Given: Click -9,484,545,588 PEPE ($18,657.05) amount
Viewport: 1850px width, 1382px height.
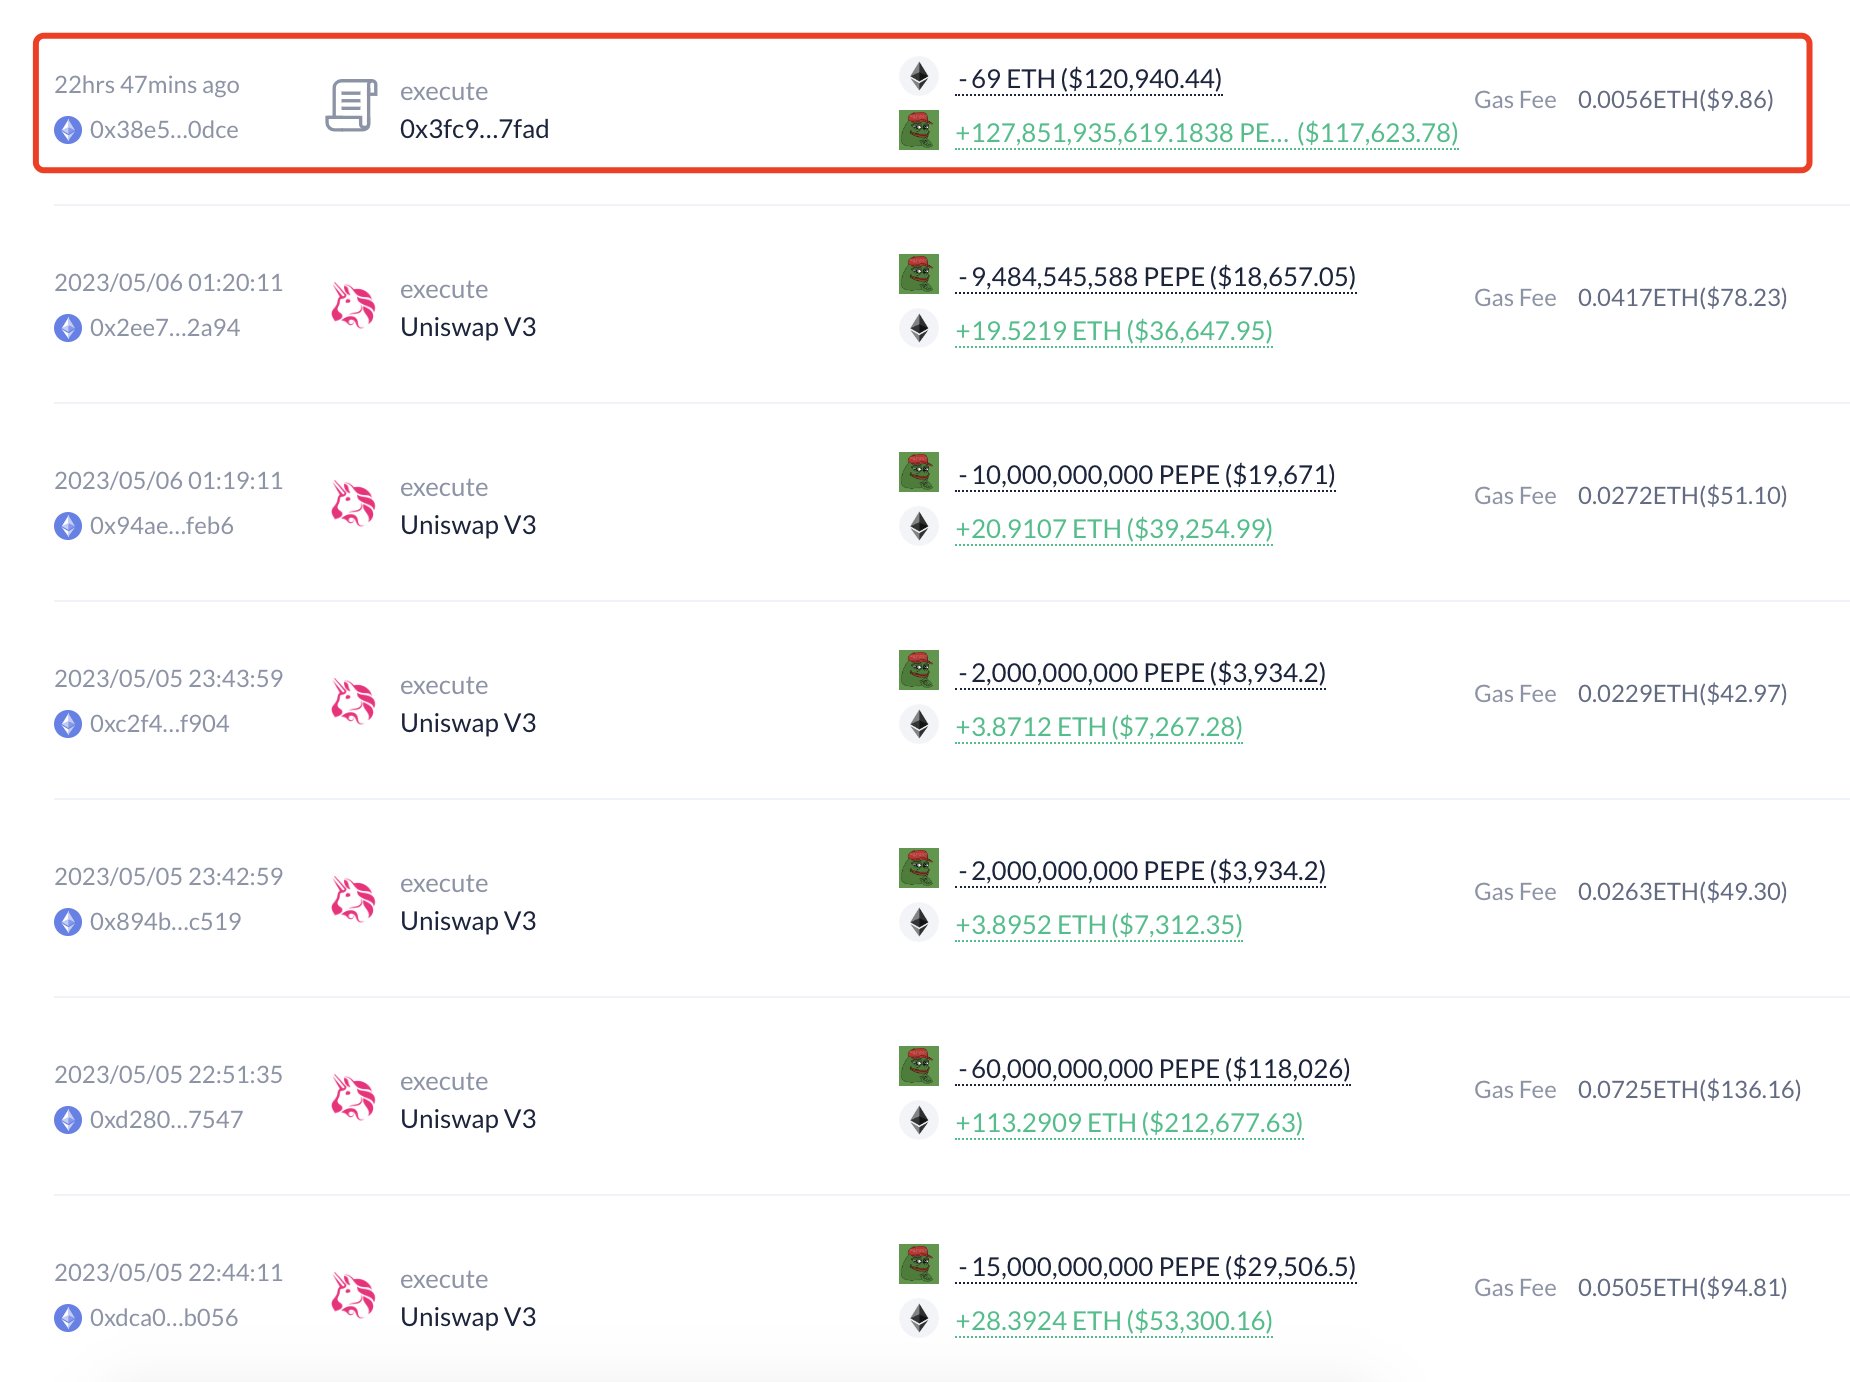Looking at the screenshot, I should click(1156, 276).
